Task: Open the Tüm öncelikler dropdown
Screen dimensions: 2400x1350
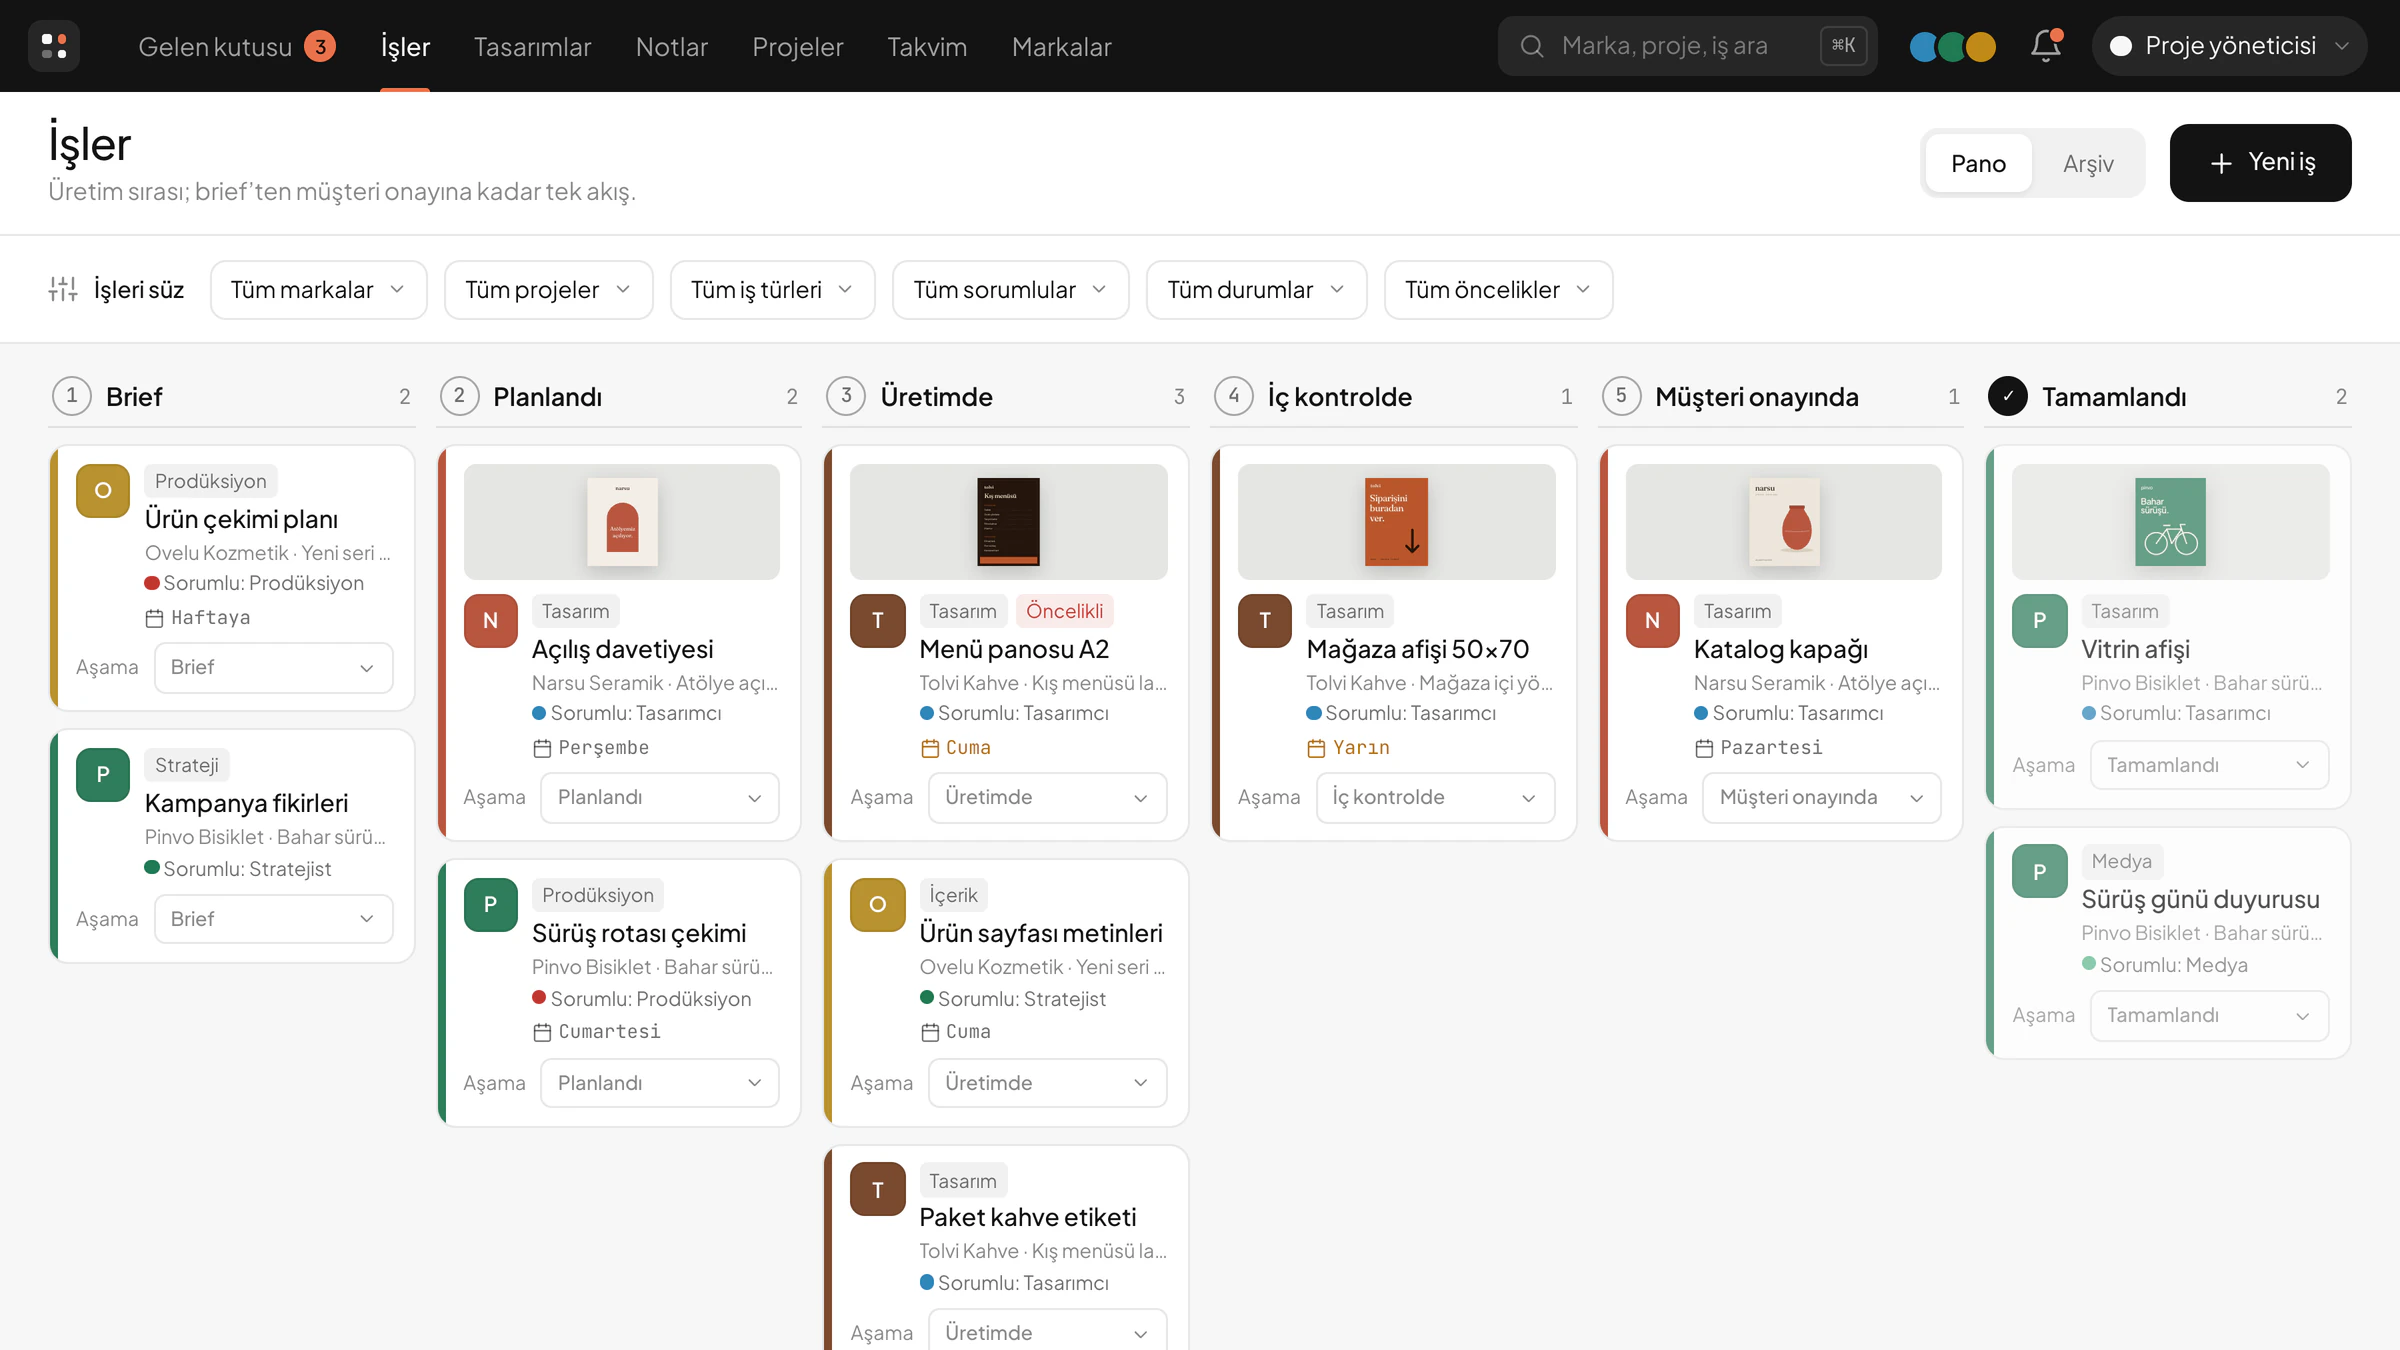Action: 1498,290
